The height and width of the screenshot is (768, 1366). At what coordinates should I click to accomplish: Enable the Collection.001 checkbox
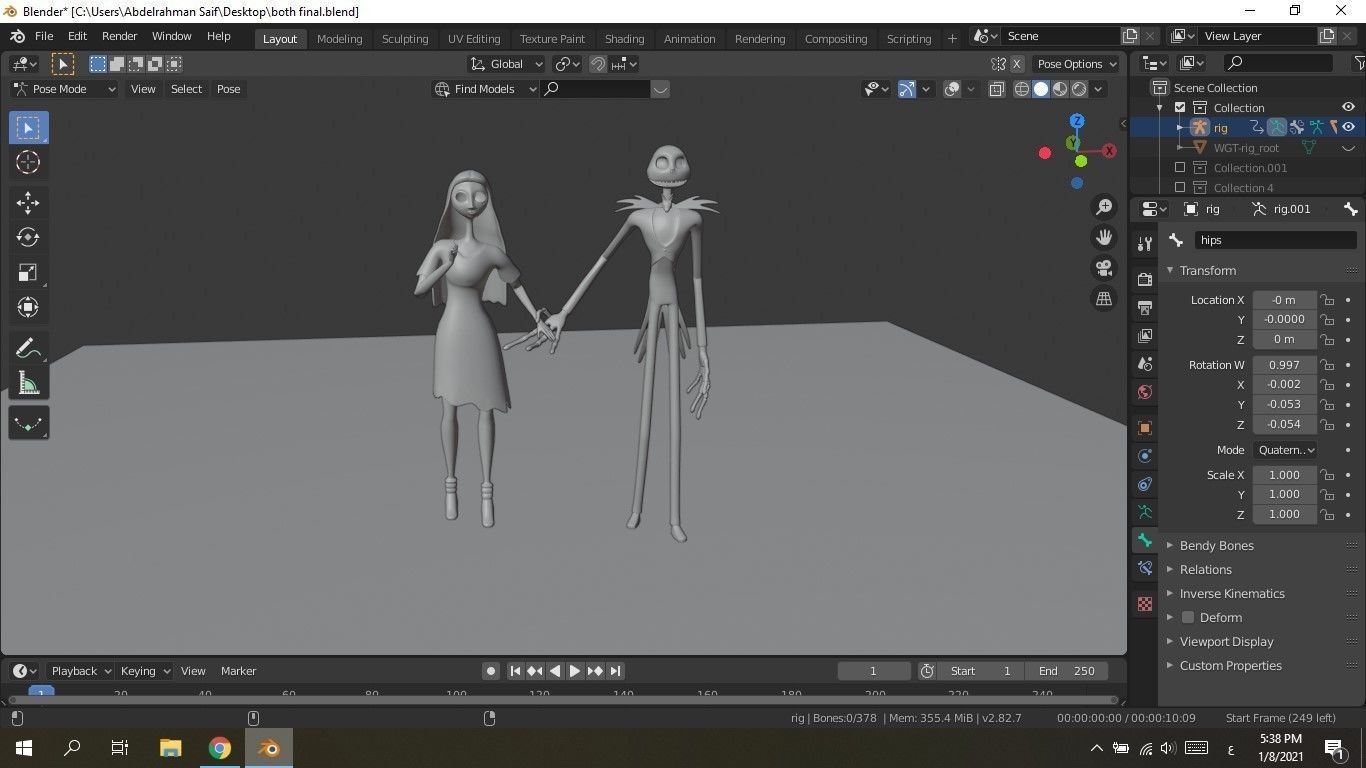coord(1180,168)
